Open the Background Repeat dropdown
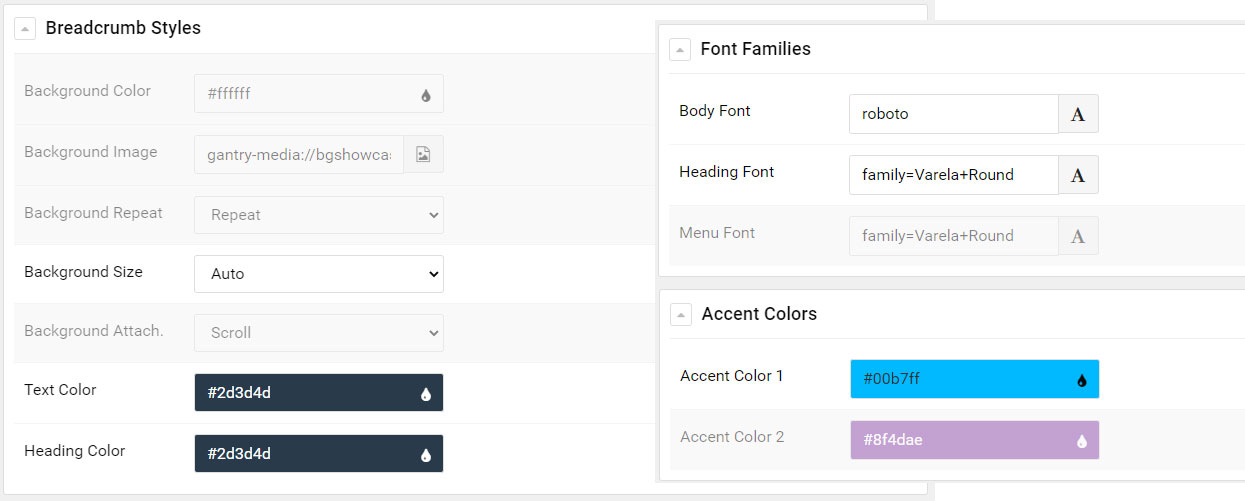This screenshot has width=1245, height=501. tap(319, 215)
